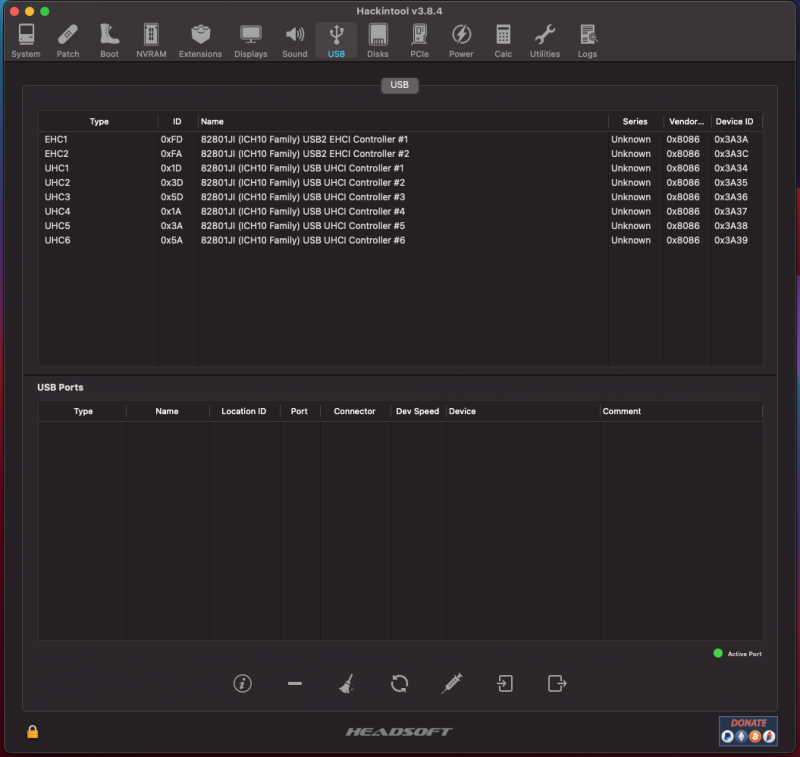Click ID value 0x5D cell
Image resolution: width=800 pixels, height=757 pixels.
[172, 197]
